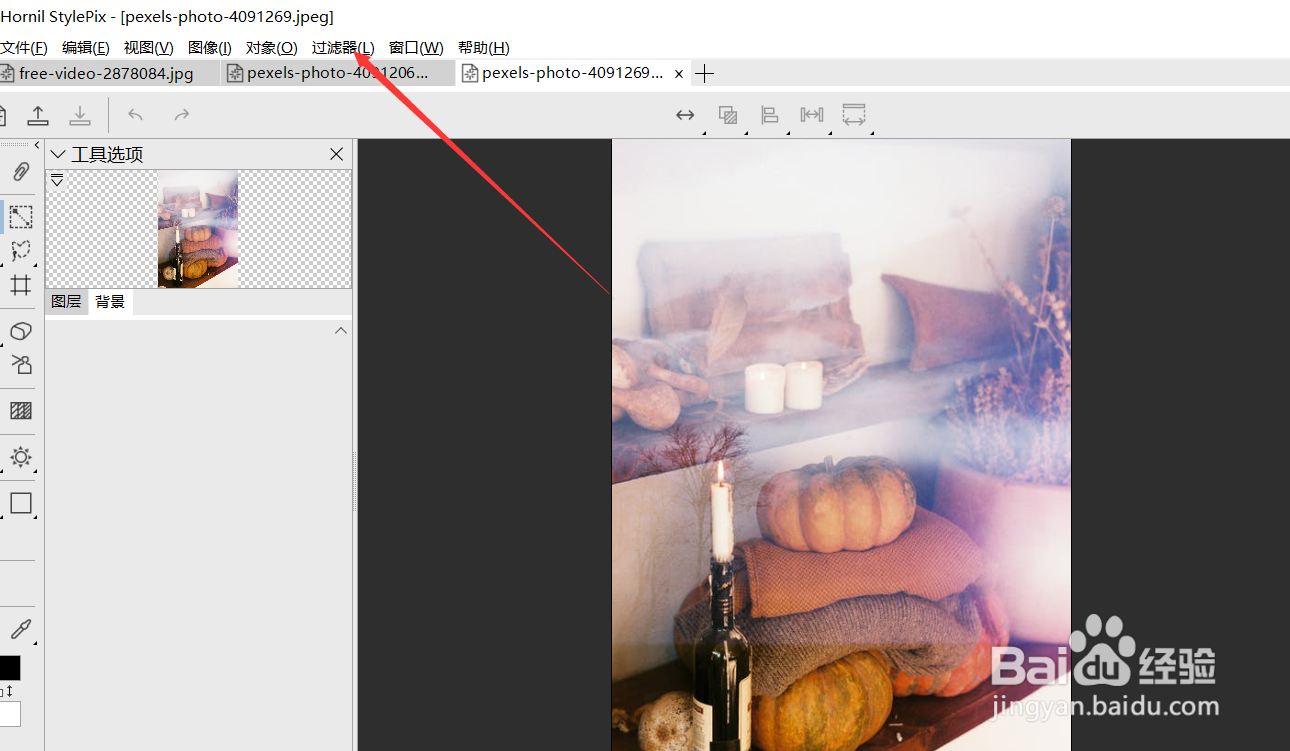Screen dimensions: 1290x751
Task: Select the clone stamp tool
Action: 21,365
